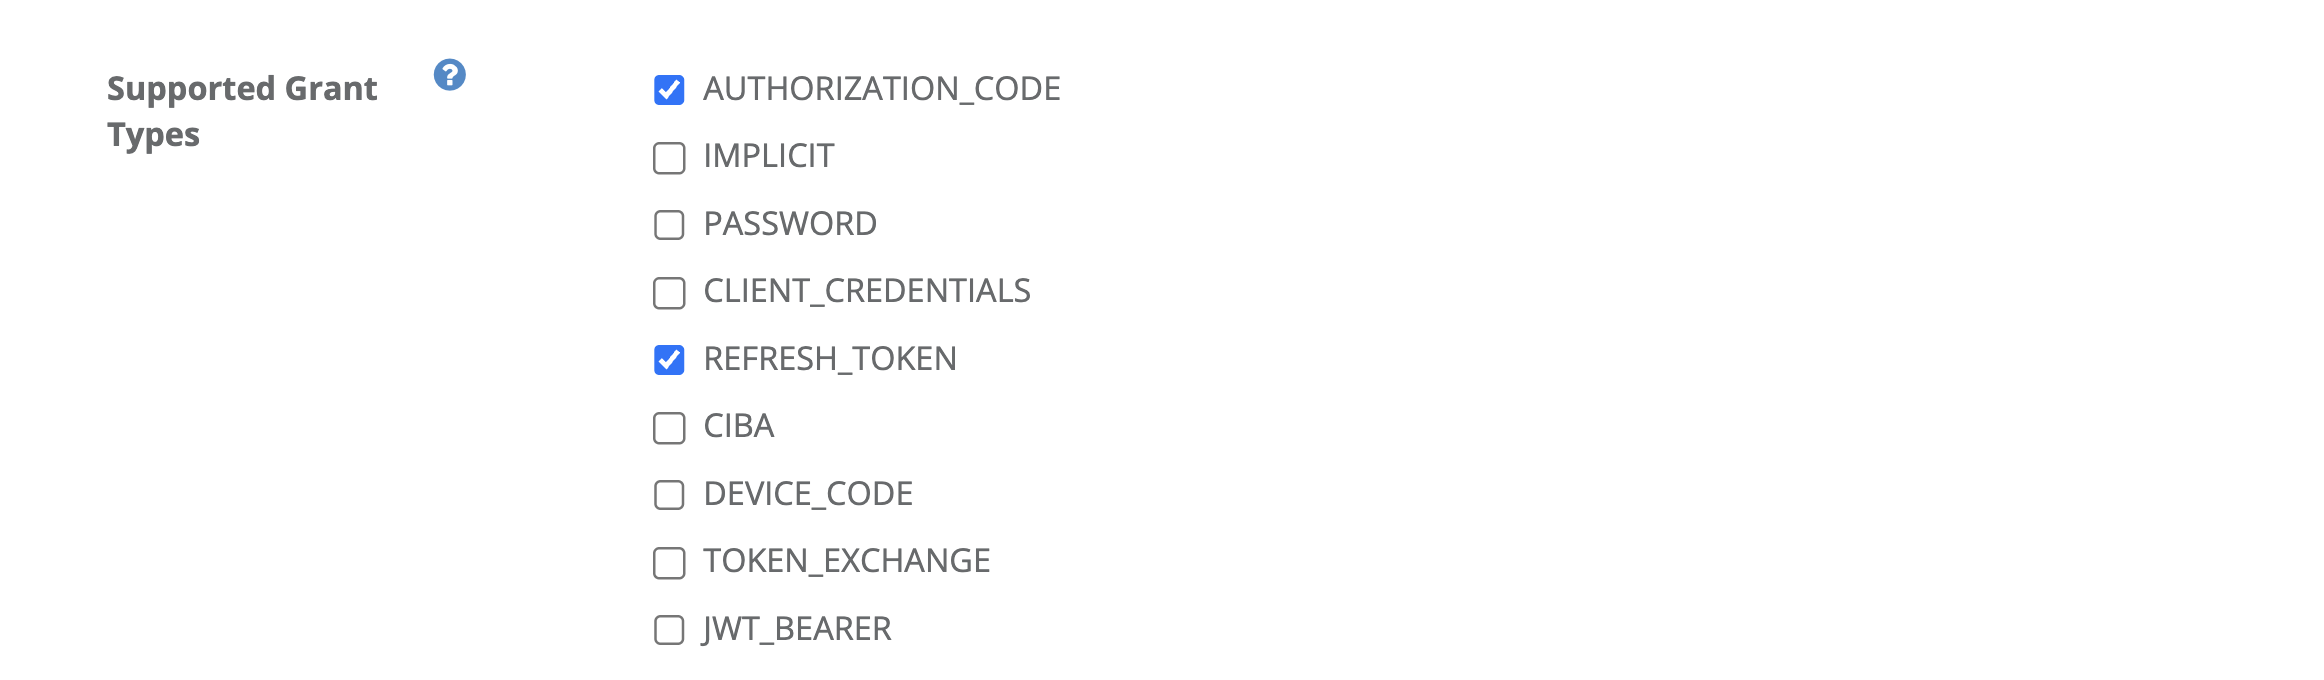Image resolution: width=2324 pixels, height=680 pixels.
Task: Tick the PASSWORD grant type checkbox
Action: click(669, 225)
